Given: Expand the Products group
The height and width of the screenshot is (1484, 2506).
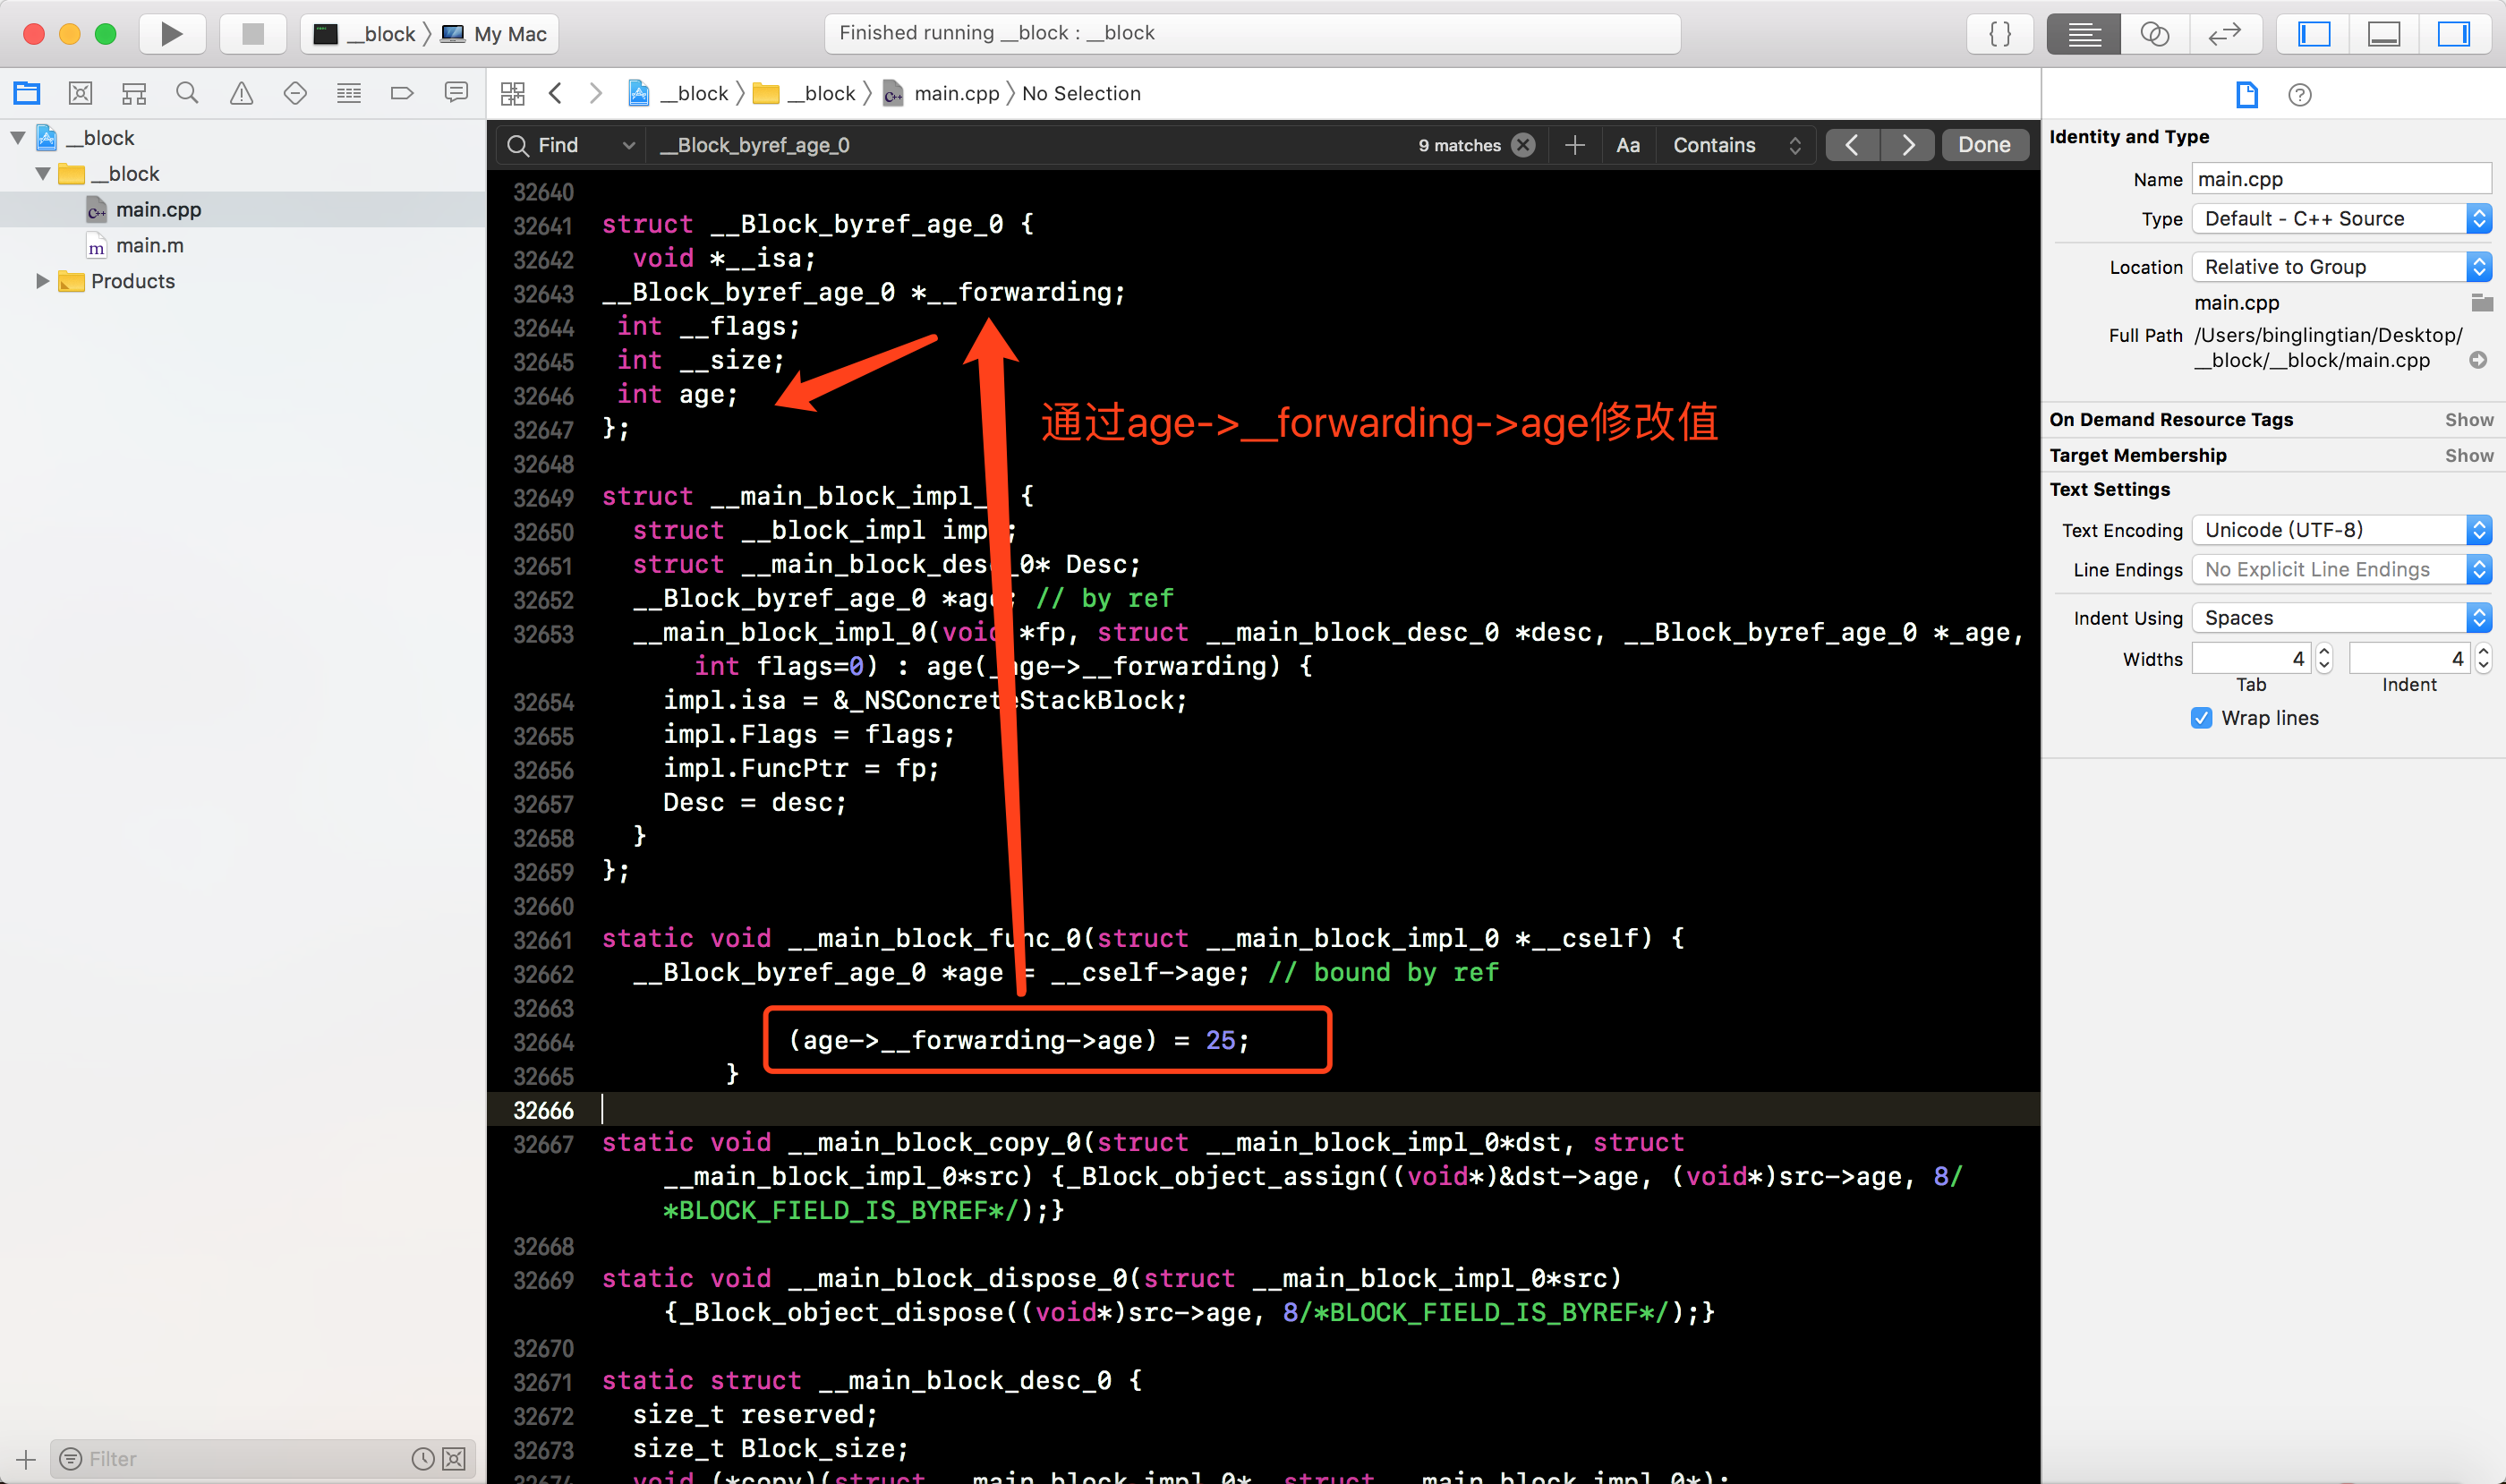Looking at the screenshot, I should point(43,281).
